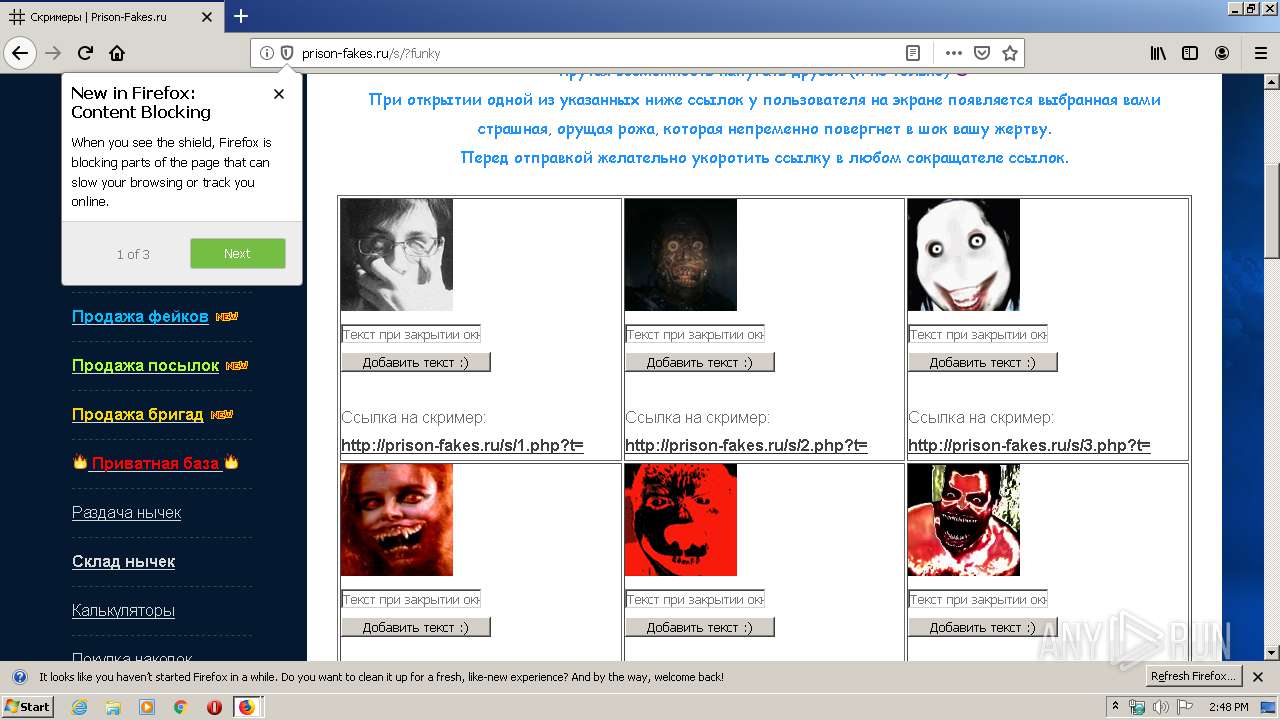Close the Prison-Fakes.ru tab

(208, 17)
